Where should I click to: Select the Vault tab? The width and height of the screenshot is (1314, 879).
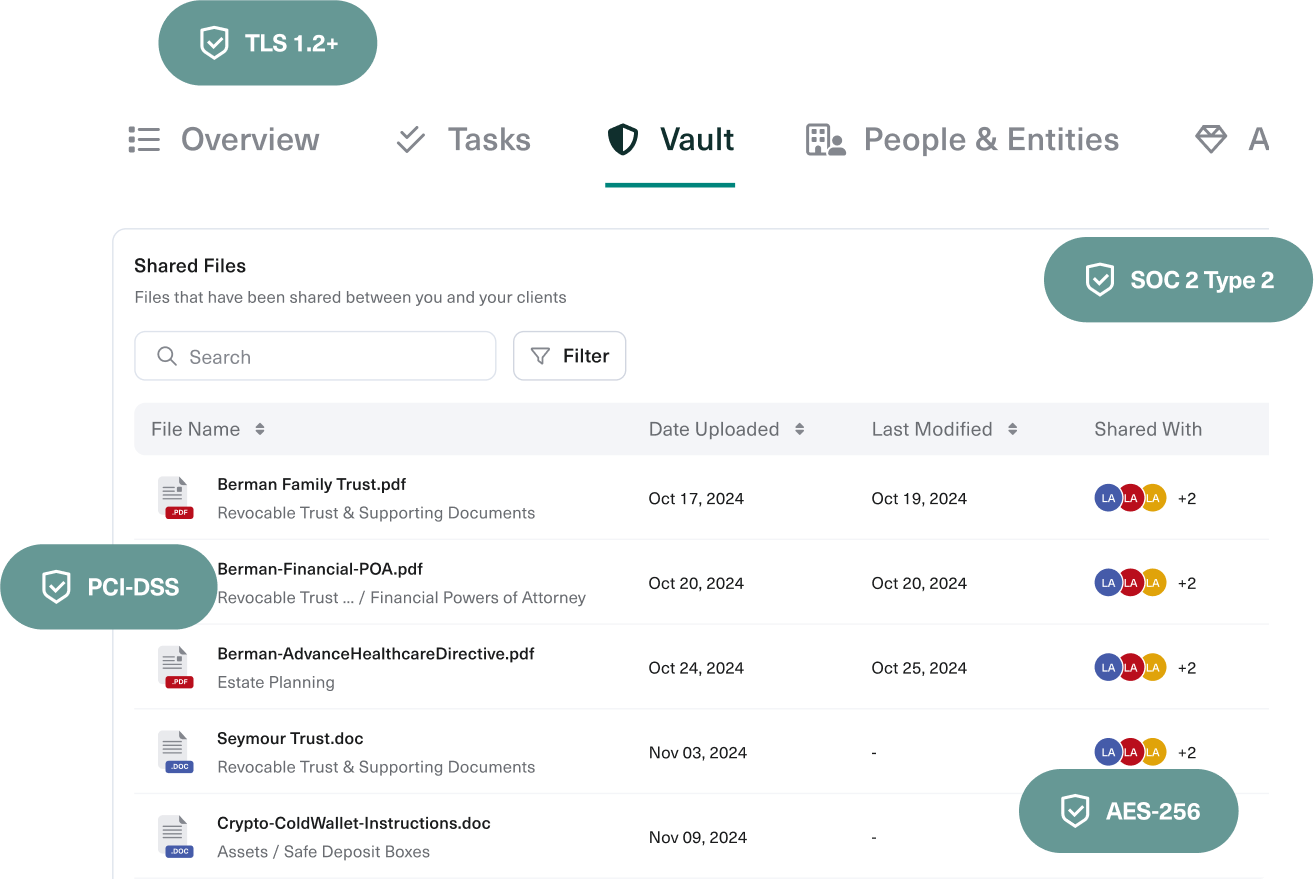[670, 140]
